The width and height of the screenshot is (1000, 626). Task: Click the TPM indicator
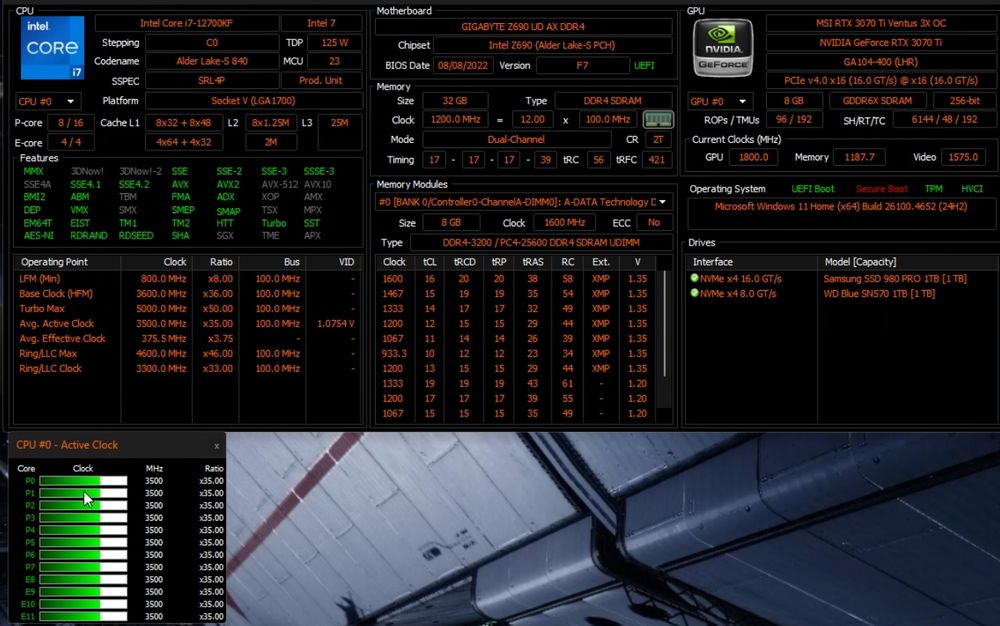(934, 189)
